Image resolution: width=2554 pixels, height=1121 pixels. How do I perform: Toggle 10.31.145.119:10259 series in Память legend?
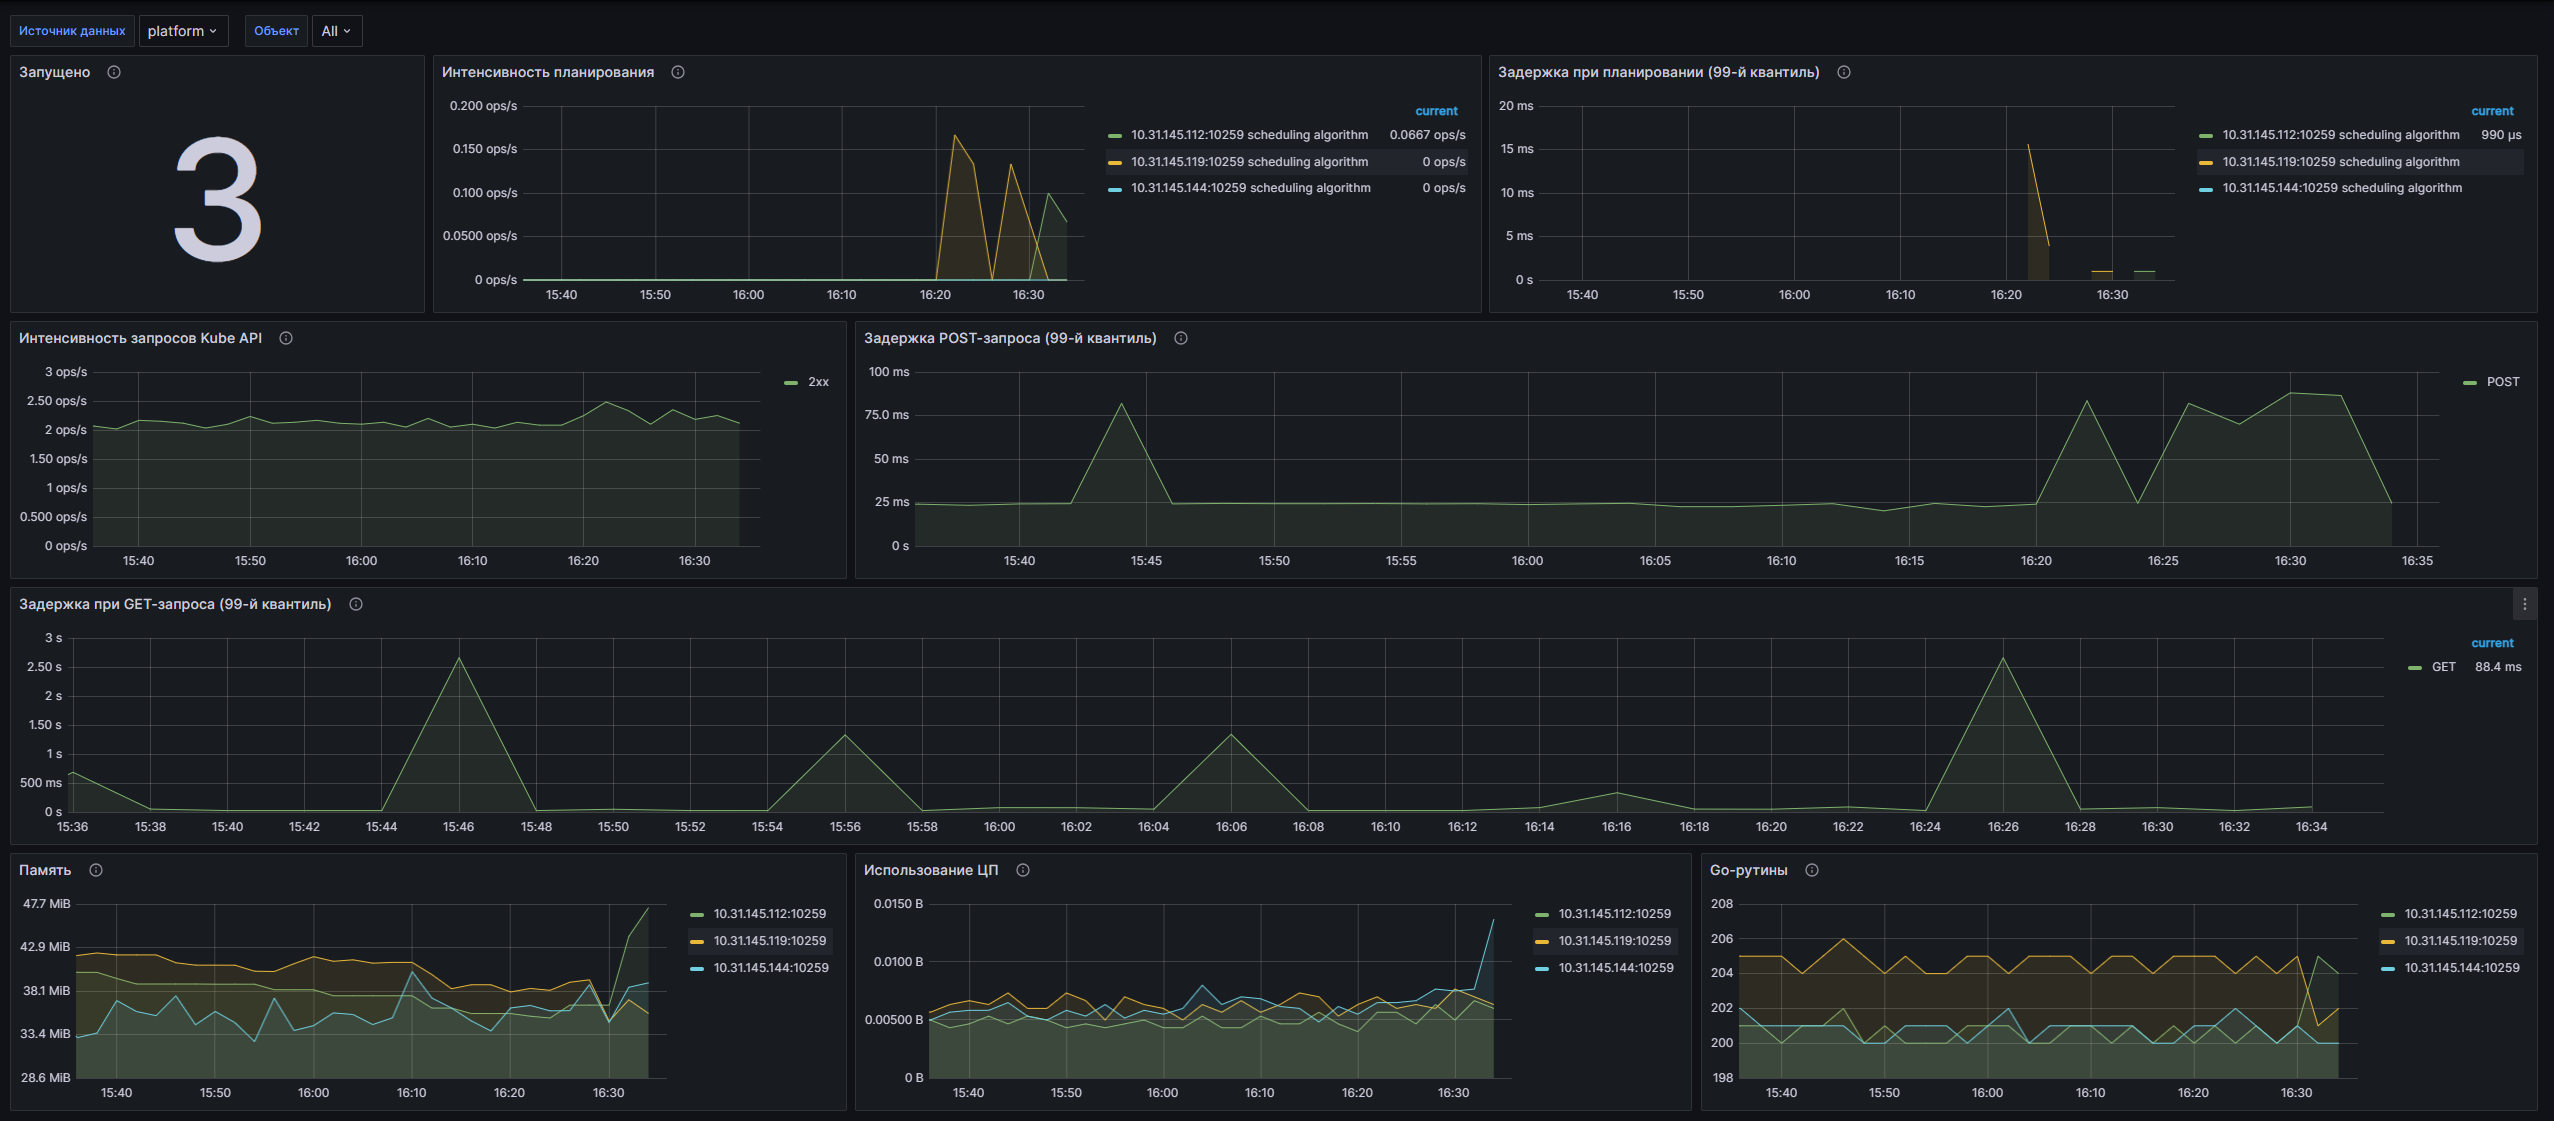(769, 941)
